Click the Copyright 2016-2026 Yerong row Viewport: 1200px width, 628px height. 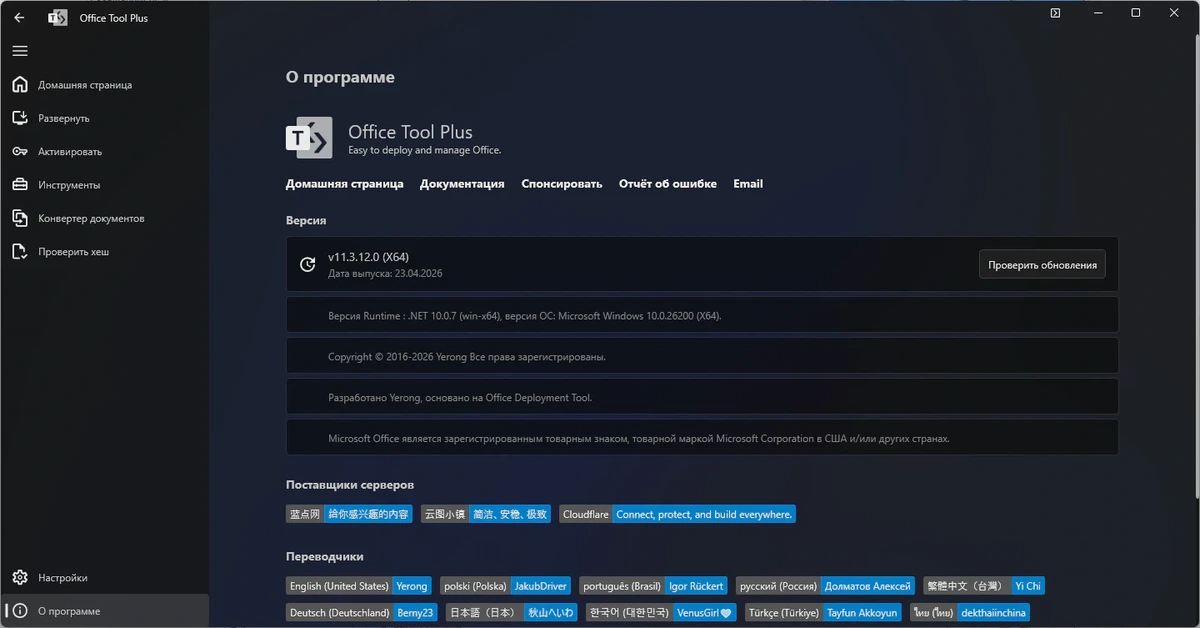tap(702, 356)
